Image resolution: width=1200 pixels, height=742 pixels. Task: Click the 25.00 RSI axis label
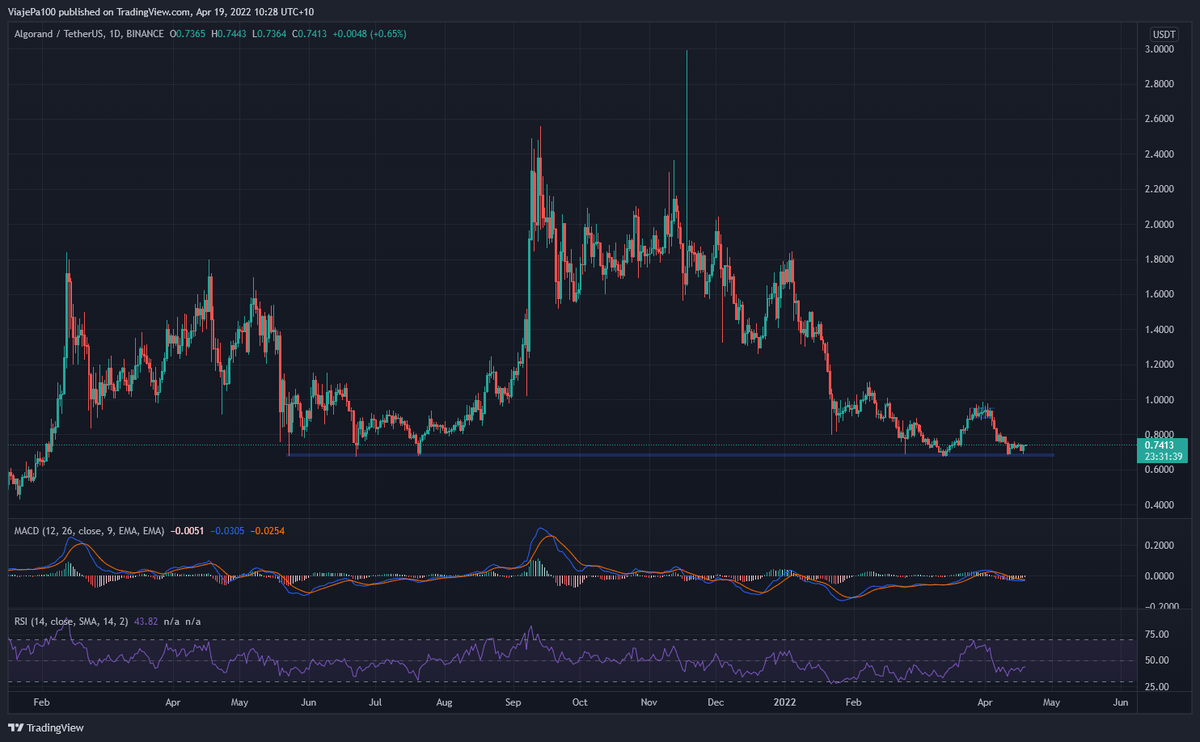tap(1156, 686)
